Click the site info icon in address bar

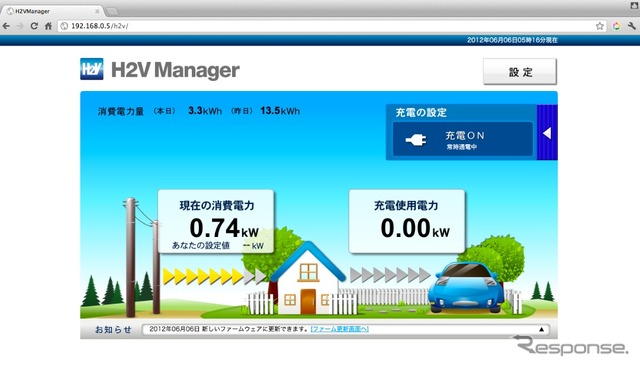pyautogui.click(x=64, y=26)
